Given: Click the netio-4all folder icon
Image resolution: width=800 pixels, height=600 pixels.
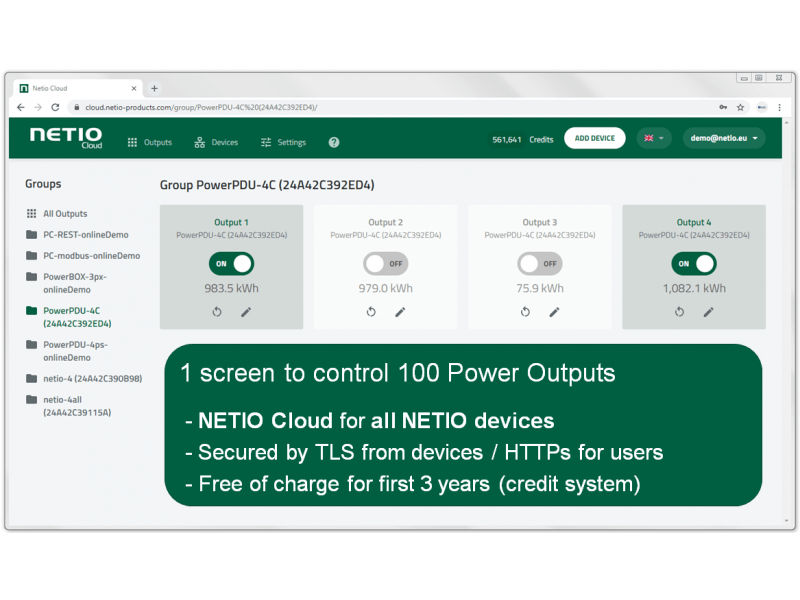Looking at the screenshot, I should click(32, 399).
